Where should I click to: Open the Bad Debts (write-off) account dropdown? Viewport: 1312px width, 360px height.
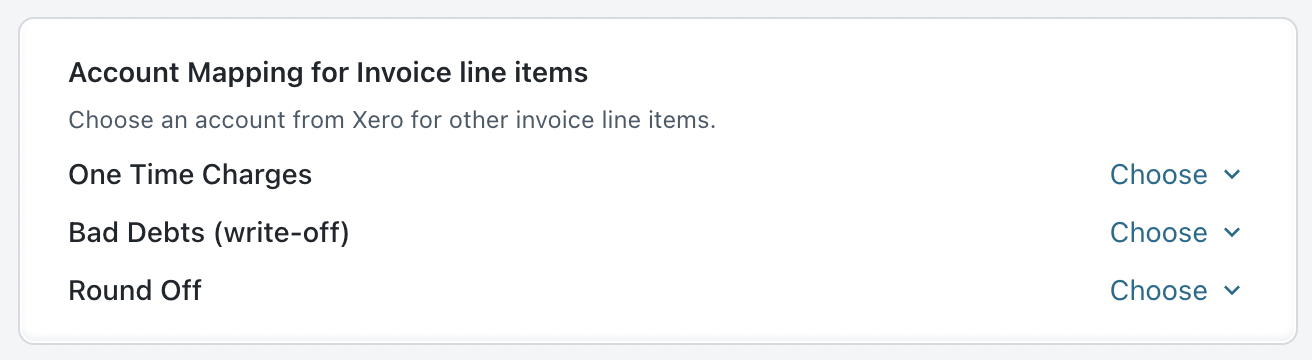pos(1176,233)
